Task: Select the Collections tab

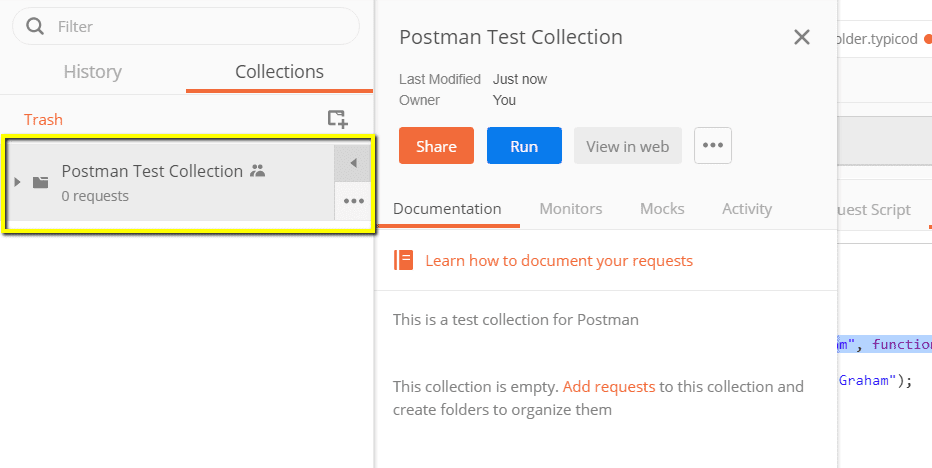Action: click(279, 72)
